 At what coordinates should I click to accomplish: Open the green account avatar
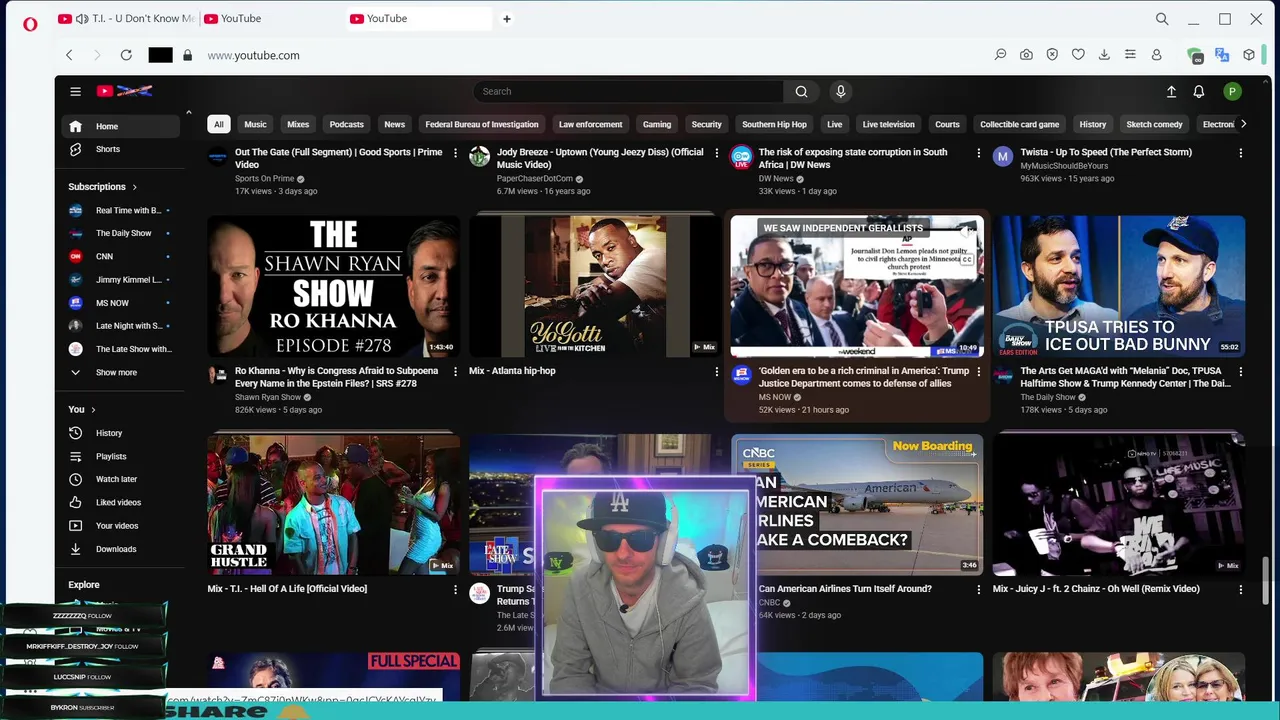click(1232, 91)
